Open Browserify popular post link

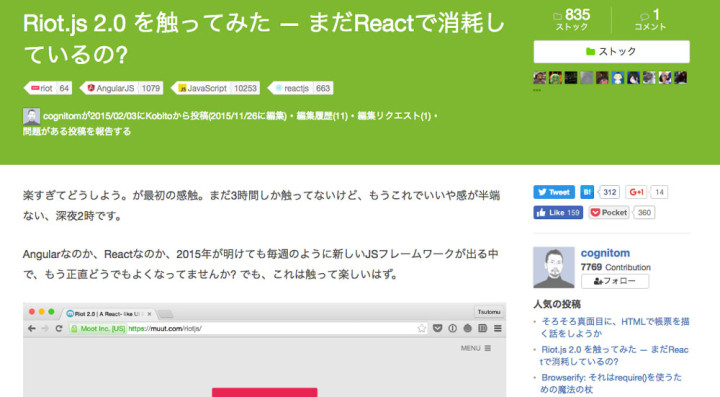(611, 383)
